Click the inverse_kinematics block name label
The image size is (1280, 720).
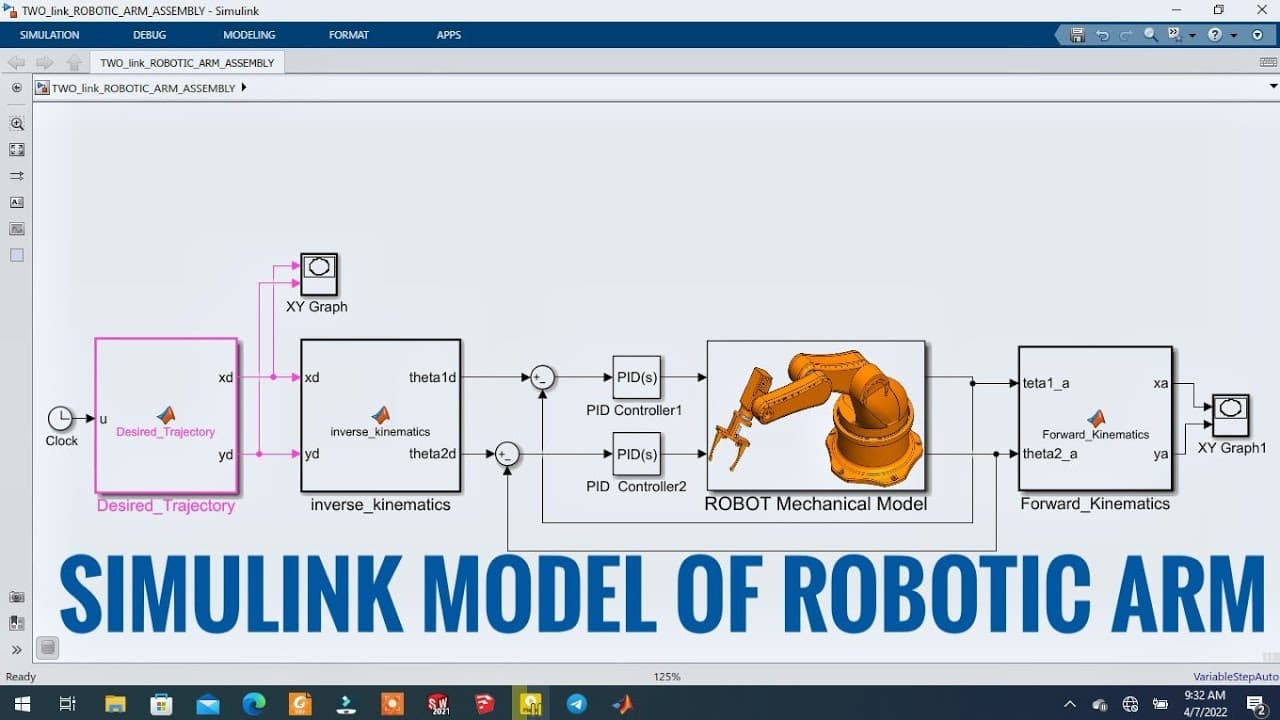(x=381, y=505)
